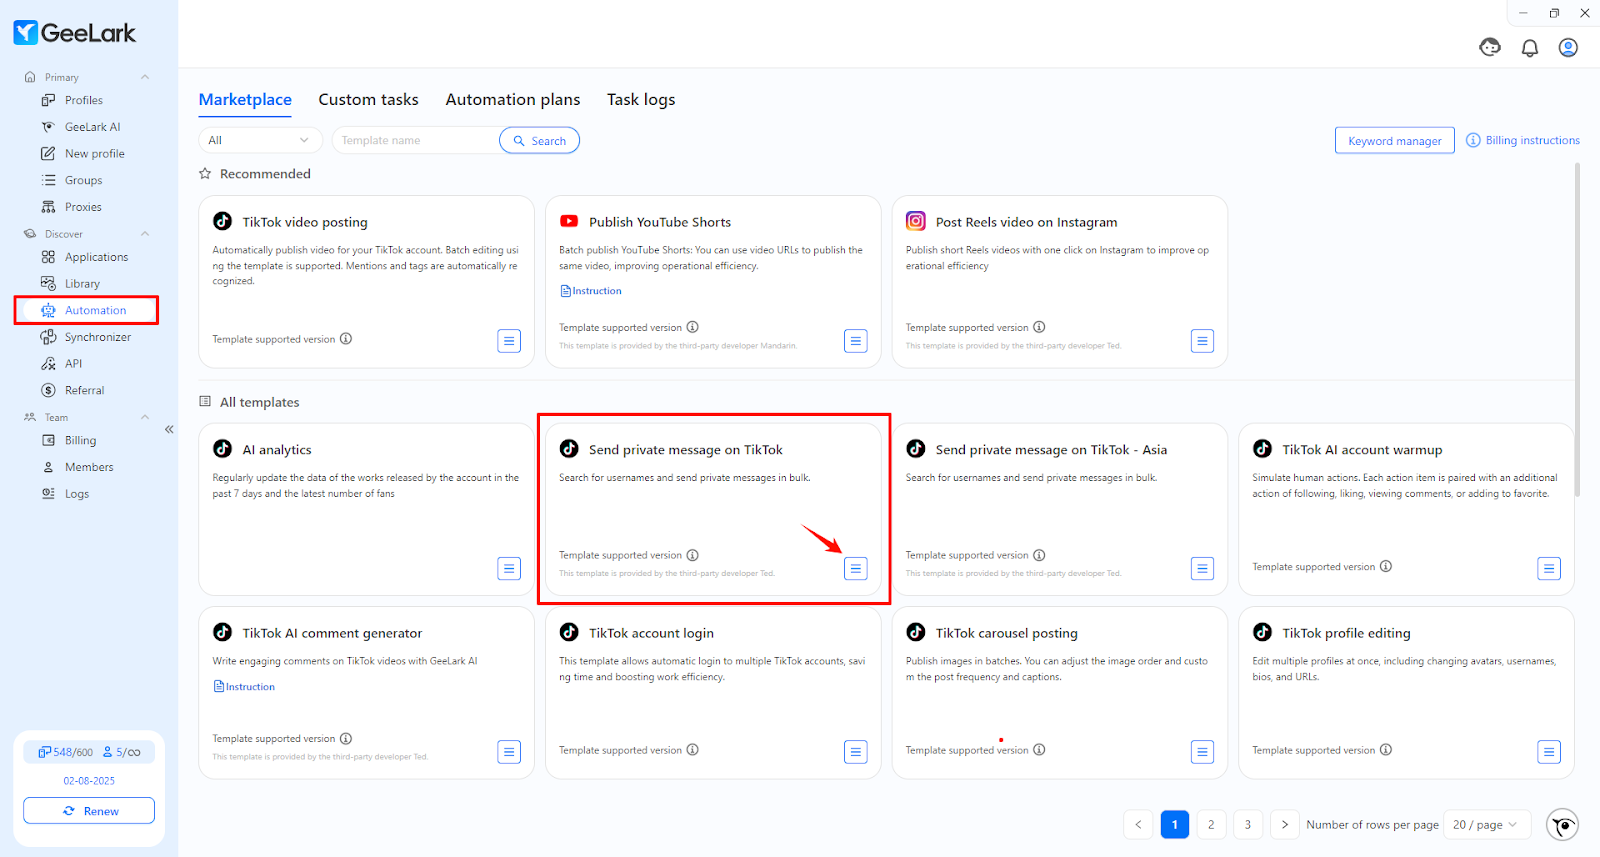Click the GeeLark logo
This screenshot has height=857, width=1600.
pos(74,33)
